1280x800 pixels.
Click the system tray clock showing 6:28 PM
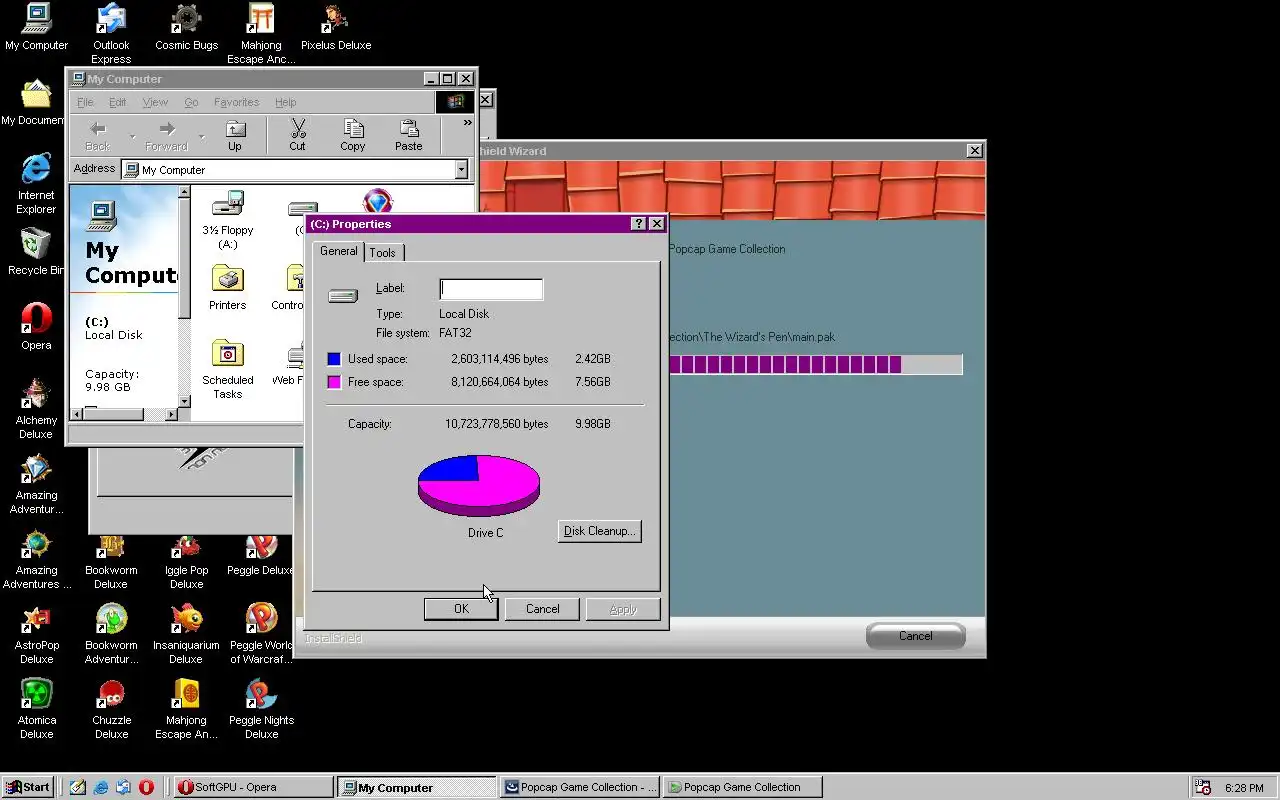(x=1244, y=788)
